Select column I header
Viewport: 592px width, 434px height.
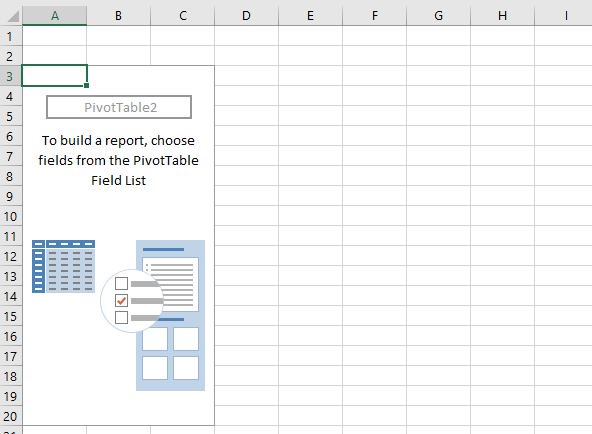[563, 16]
